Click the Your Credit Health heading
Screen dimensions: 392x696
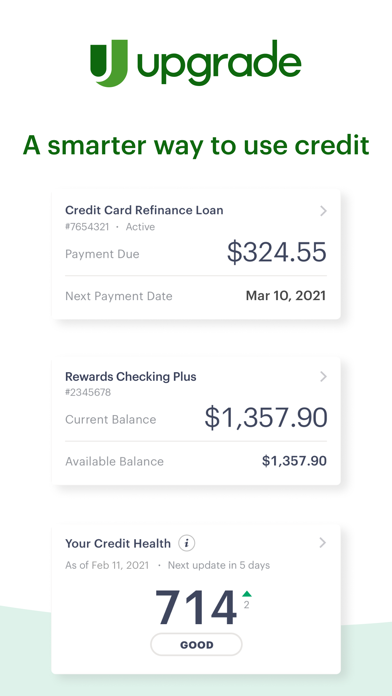coord(118,543)
